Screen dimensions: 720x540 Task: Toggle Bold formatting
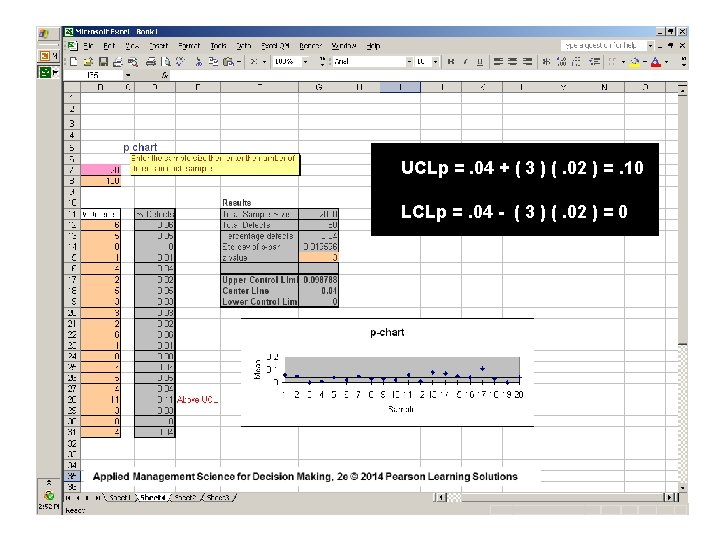tap(450, 62)
